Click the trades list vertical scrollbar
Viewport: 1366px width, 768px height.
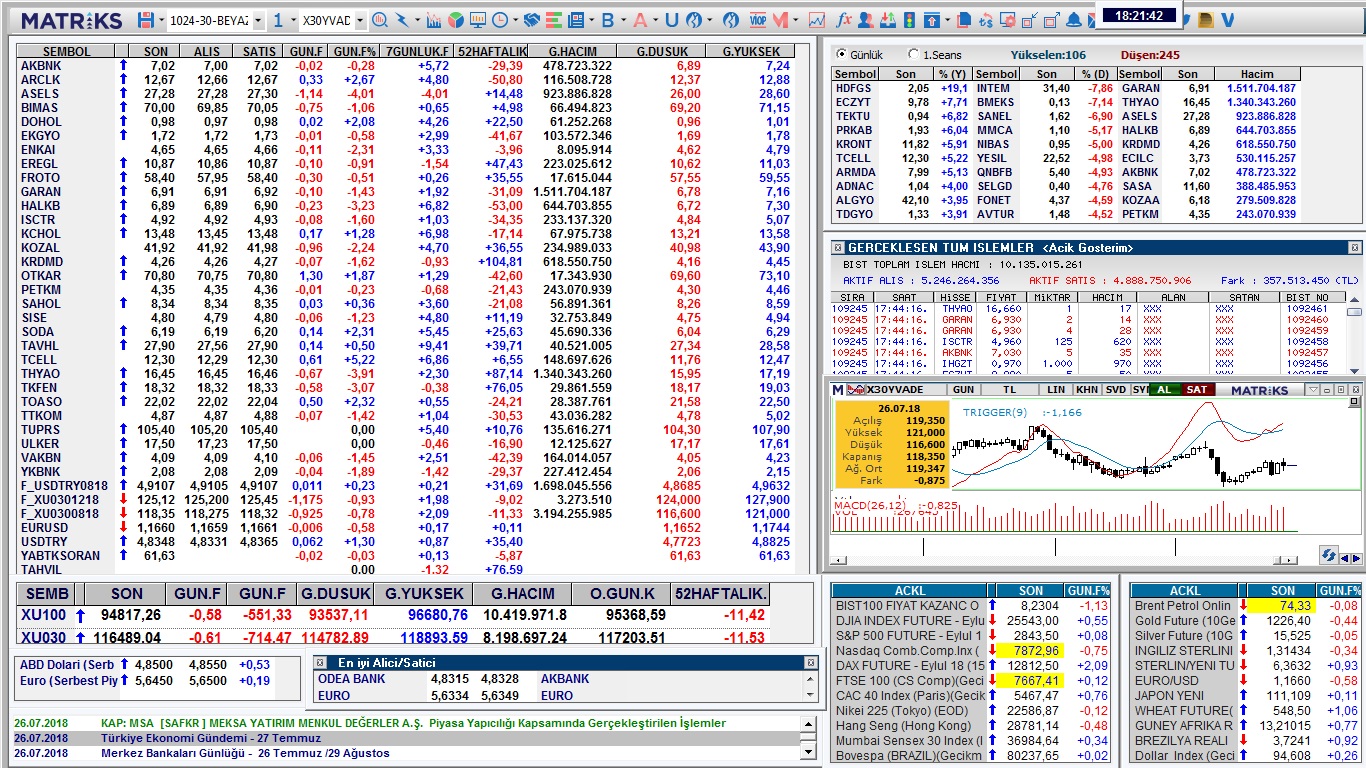coord(1354,334)
